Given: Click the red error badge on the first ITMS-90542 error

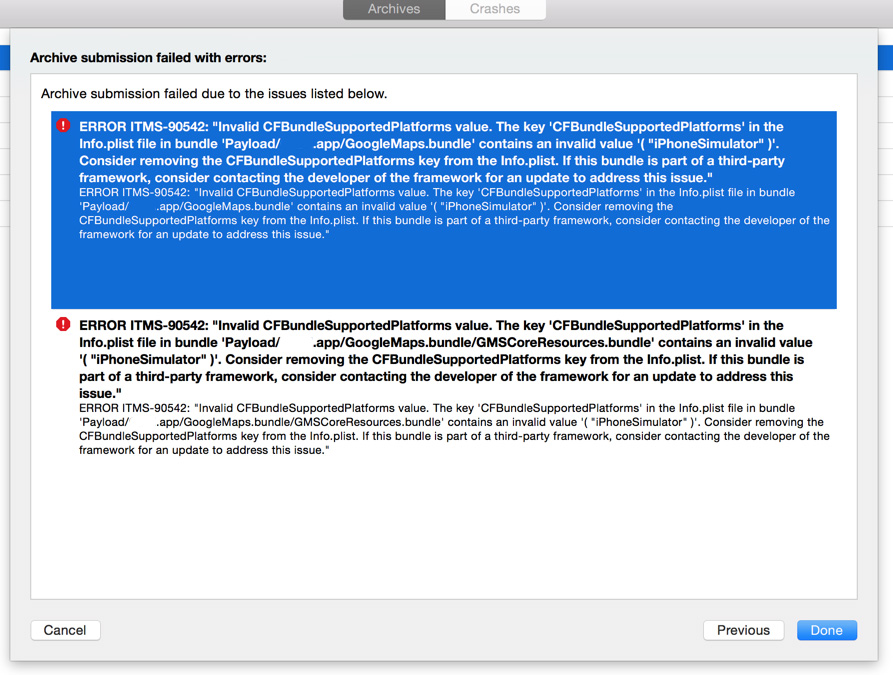Looking at the screenshot, I should click(62, 125).
